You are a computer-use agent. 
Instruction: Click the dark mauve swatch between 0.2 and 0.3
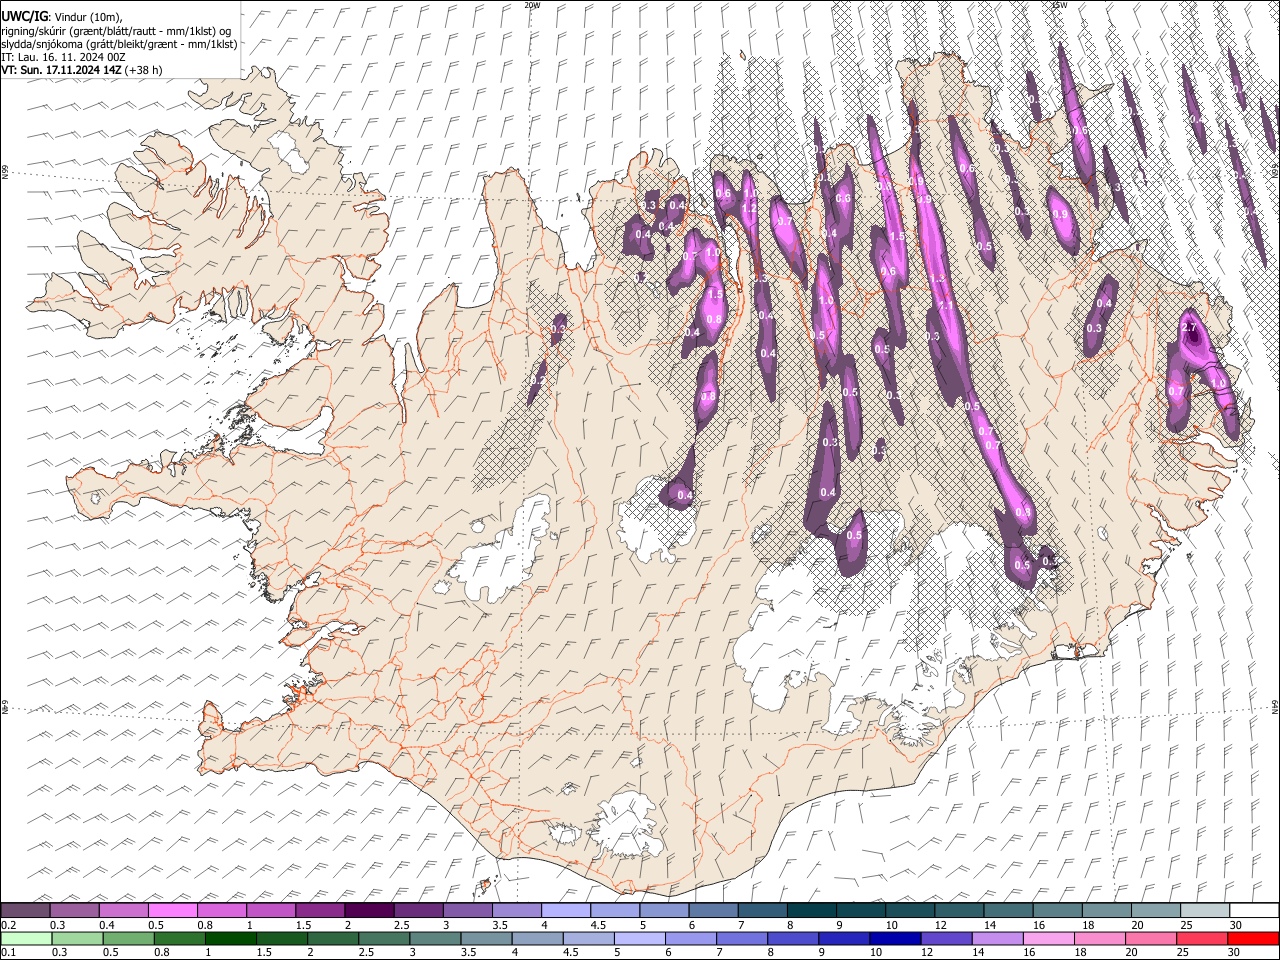click(25, 910)
